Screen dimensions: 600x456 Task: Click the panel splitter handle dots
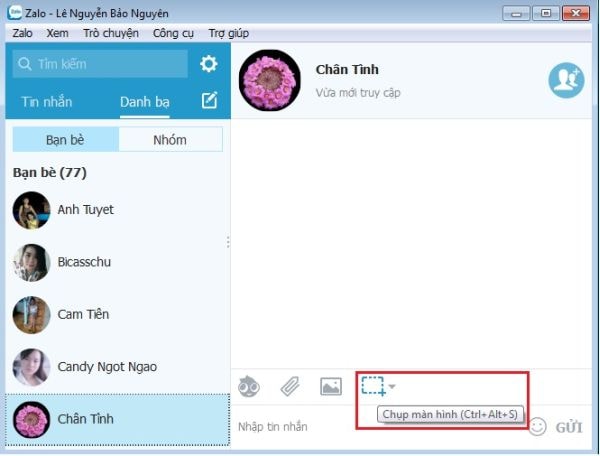coord(228,242)
